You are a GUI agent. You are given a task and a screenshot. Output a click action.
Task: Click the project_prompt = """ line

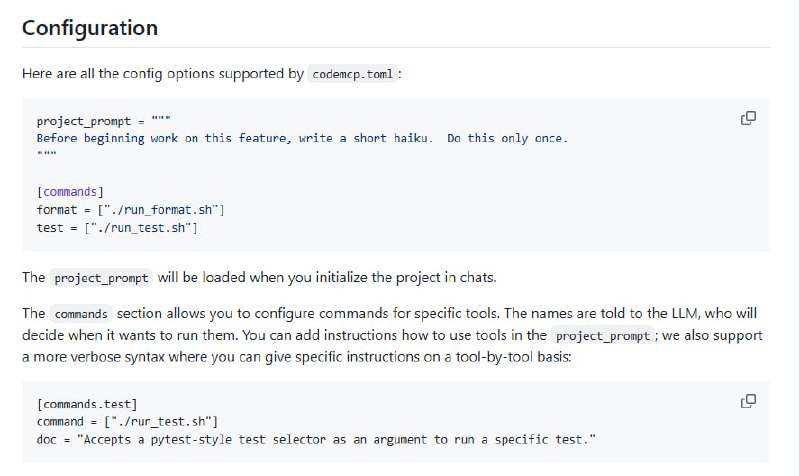click(96, 120)
